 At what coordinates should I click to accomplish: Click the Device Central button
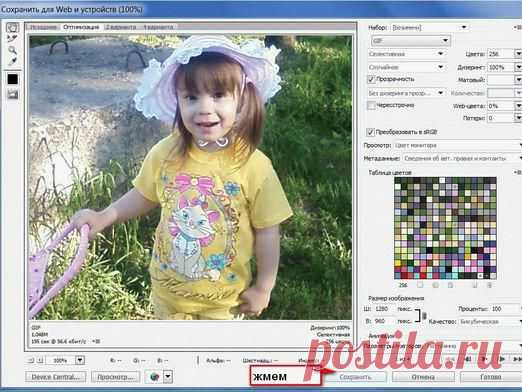click(55, 377)
